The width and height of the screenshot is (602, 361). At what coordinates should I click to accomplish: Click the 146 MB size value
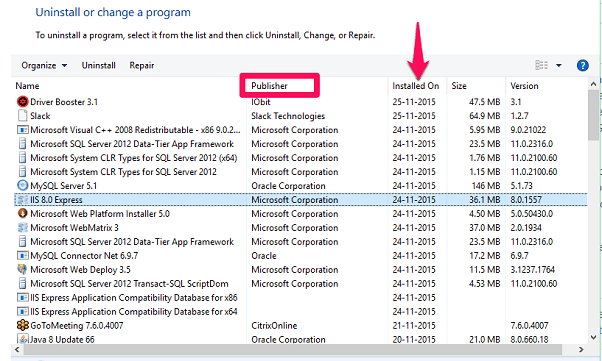(486, 186)
